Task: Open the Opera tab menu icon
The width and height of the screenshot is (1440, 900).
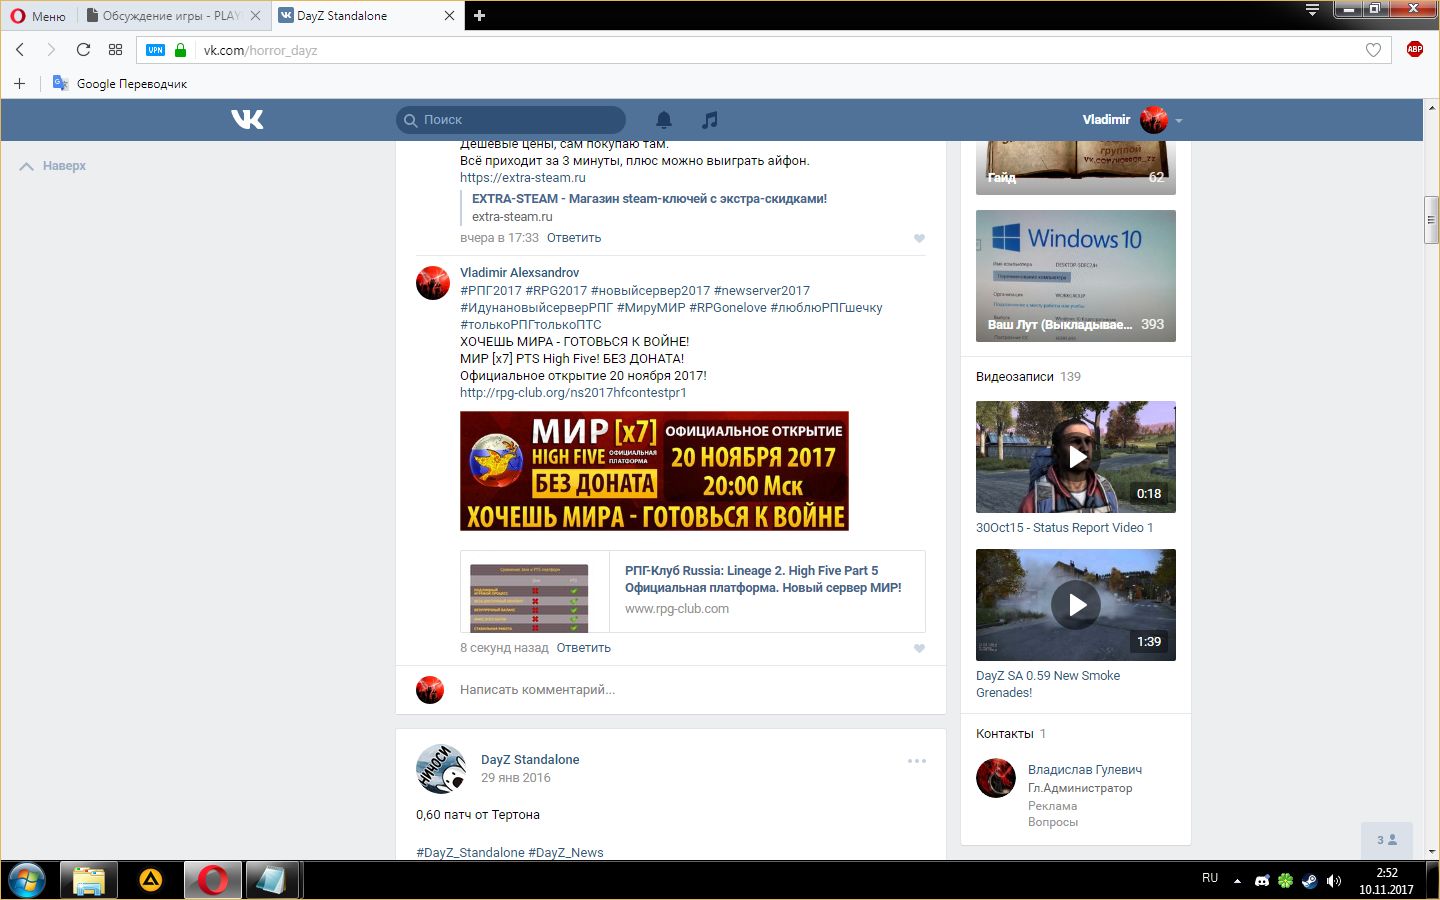Action: [1312, 10]
